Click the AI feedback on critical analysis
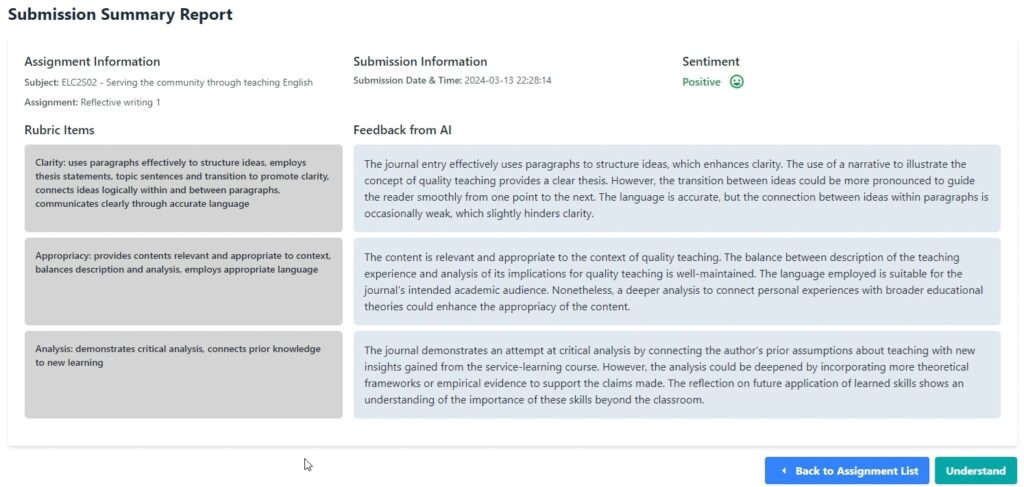This screenshot has width=1024, height=487. (676, 374)
